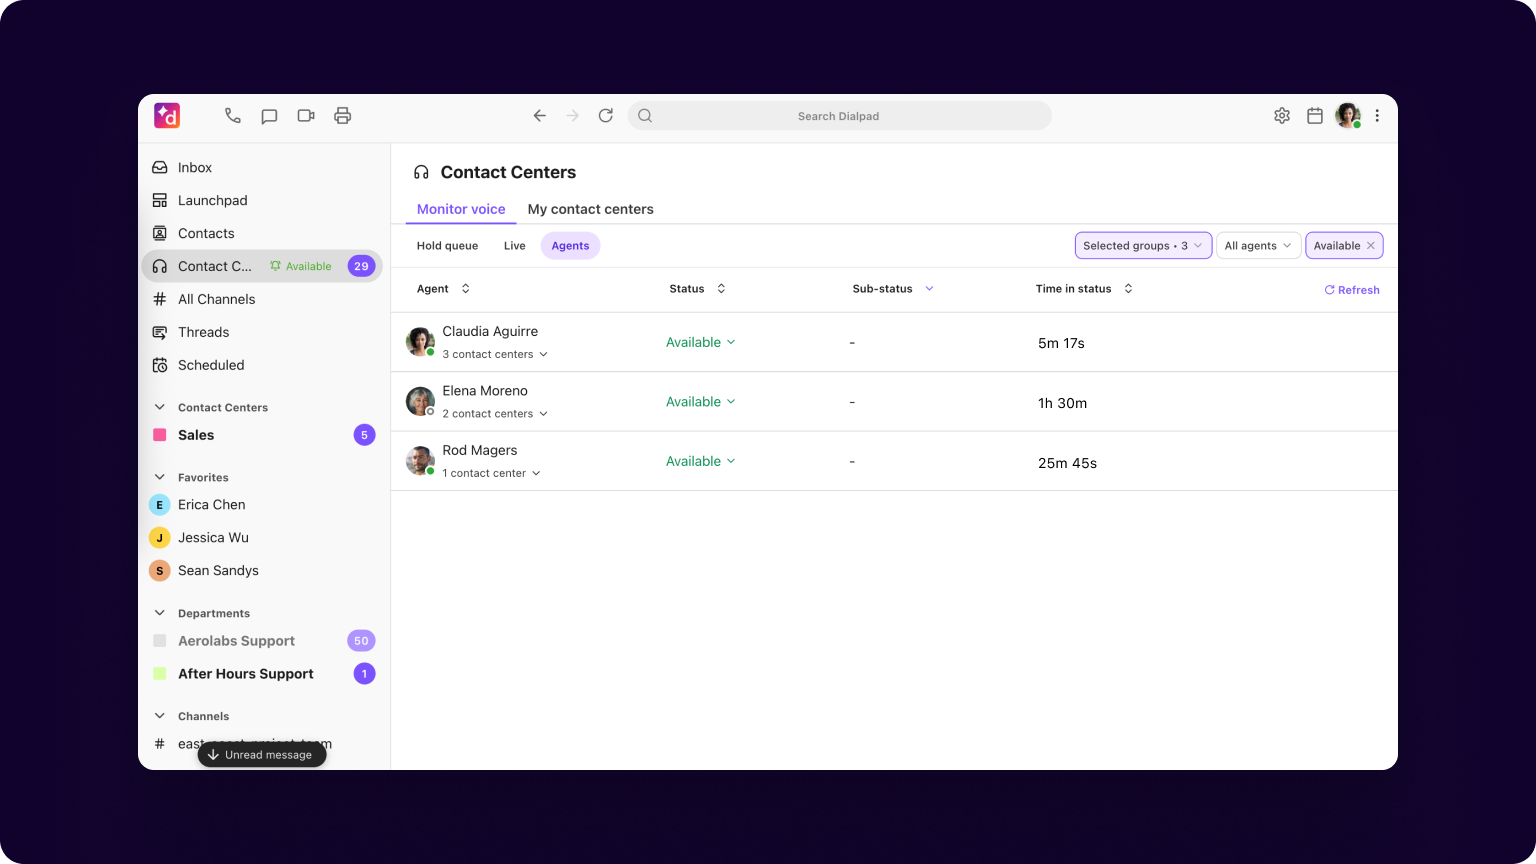Open the All agents dropdown
Viewport: 1536px width, 864px height.
(x=1258, y=246)
